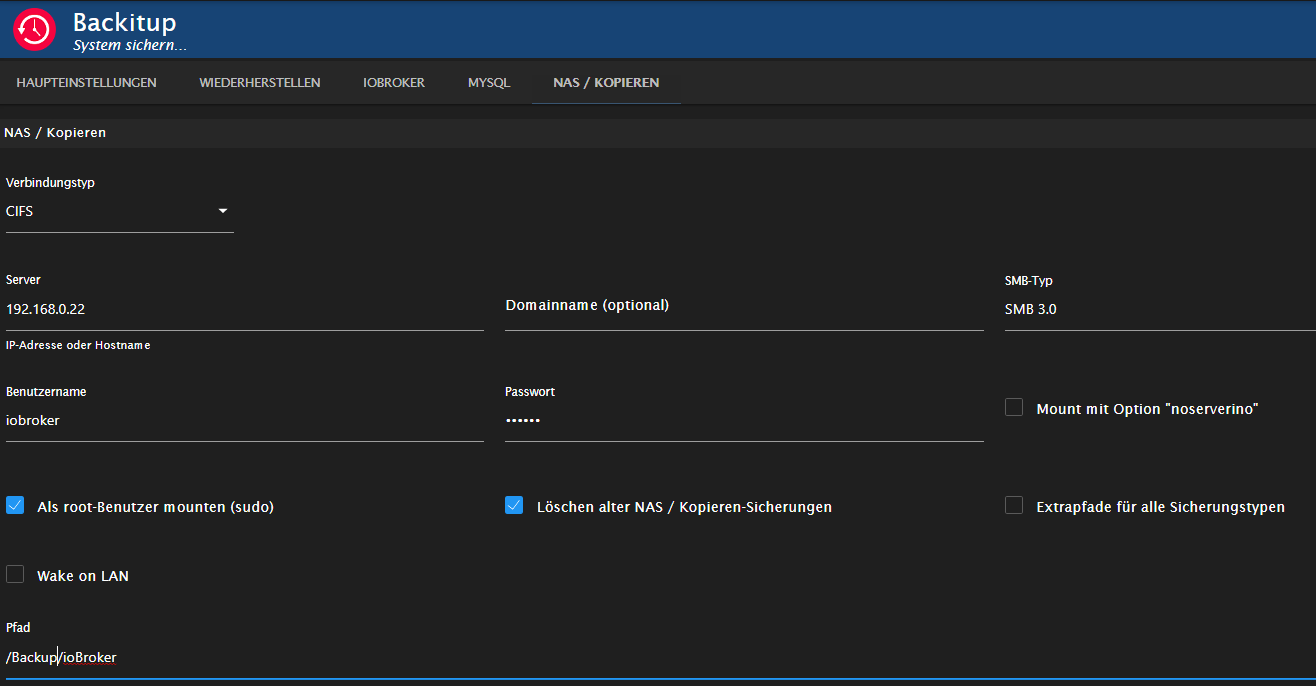Click the "System sichern..." subtitle
Viewport: 1316px width, 686px height.
click(x=130, y=45)
